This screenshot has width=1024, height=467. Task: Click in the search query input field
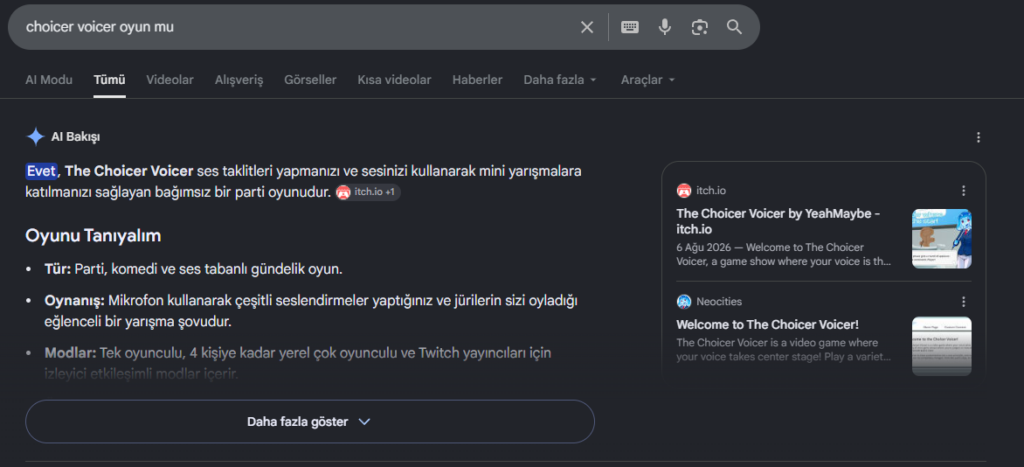click(x=297, y=27)
